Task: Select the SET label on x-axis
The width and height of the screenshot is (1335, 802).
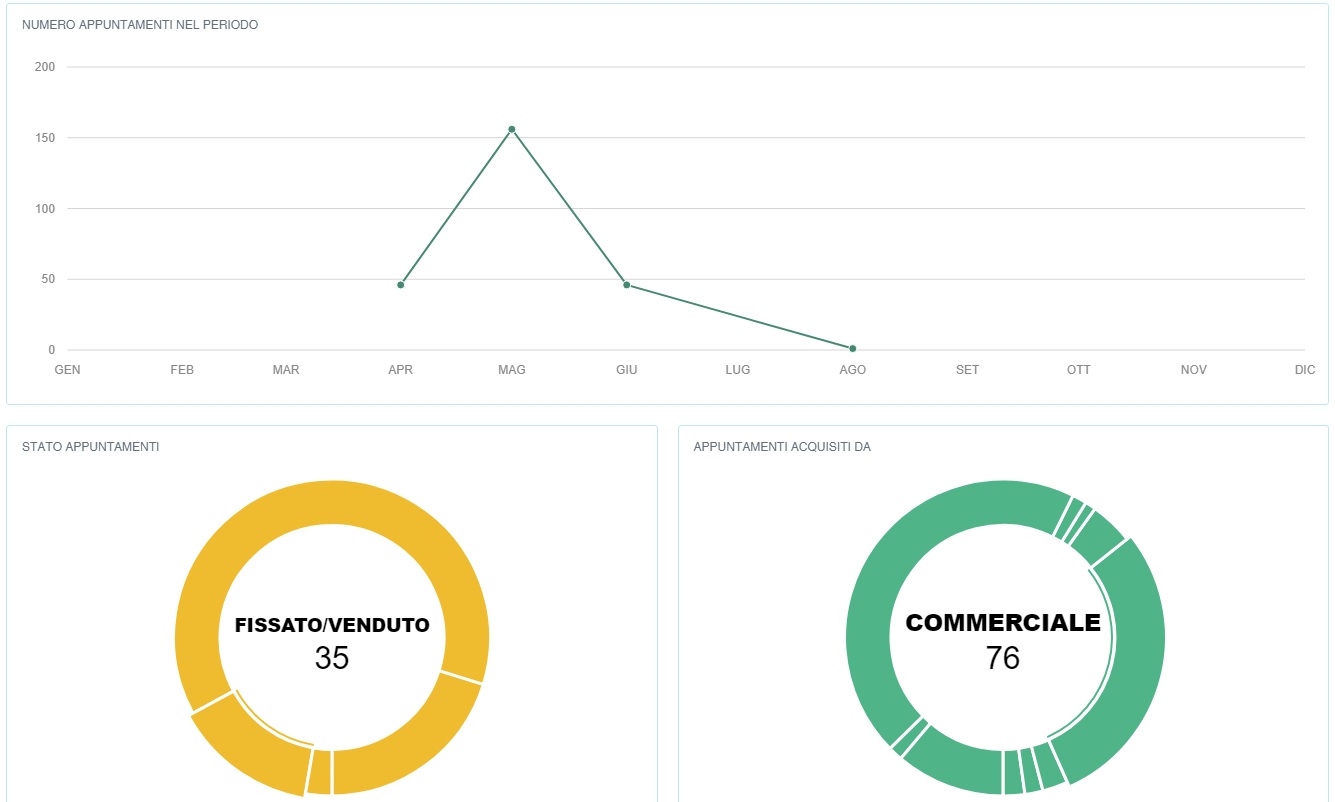Action: pyautogui.click(x=967, y=370)
